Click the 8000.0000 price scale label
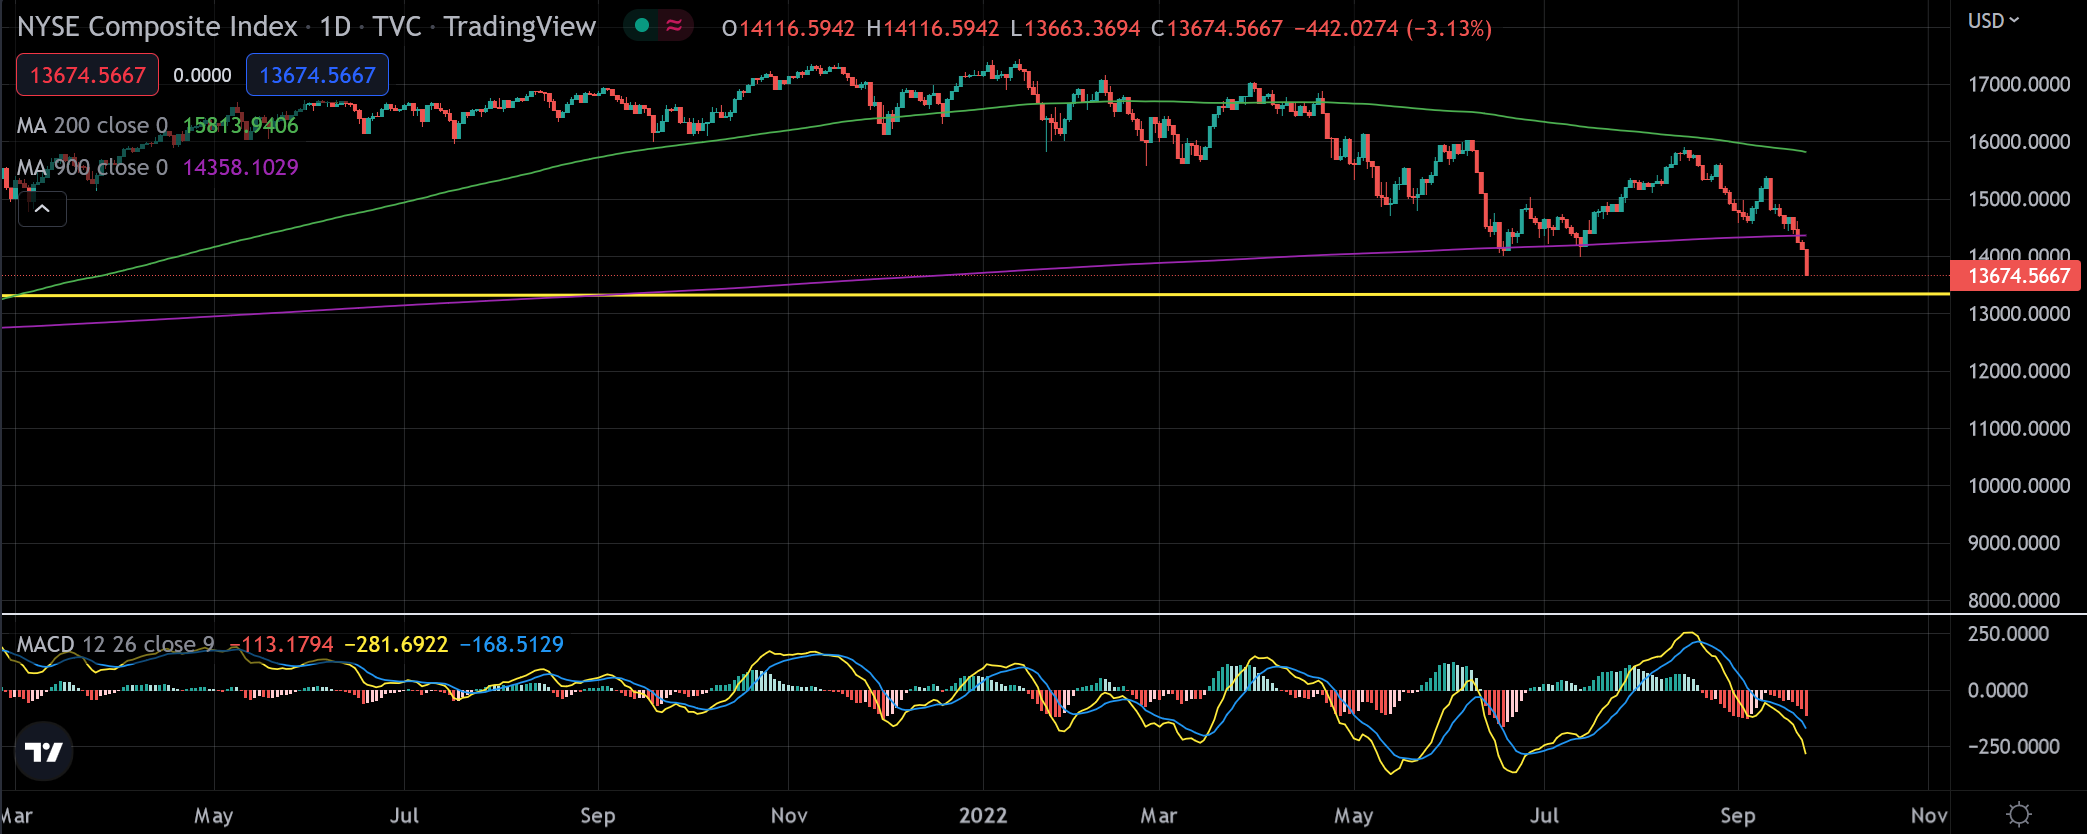The image size is (2087, 834). pyautogui.click(x=2013, y=600)
